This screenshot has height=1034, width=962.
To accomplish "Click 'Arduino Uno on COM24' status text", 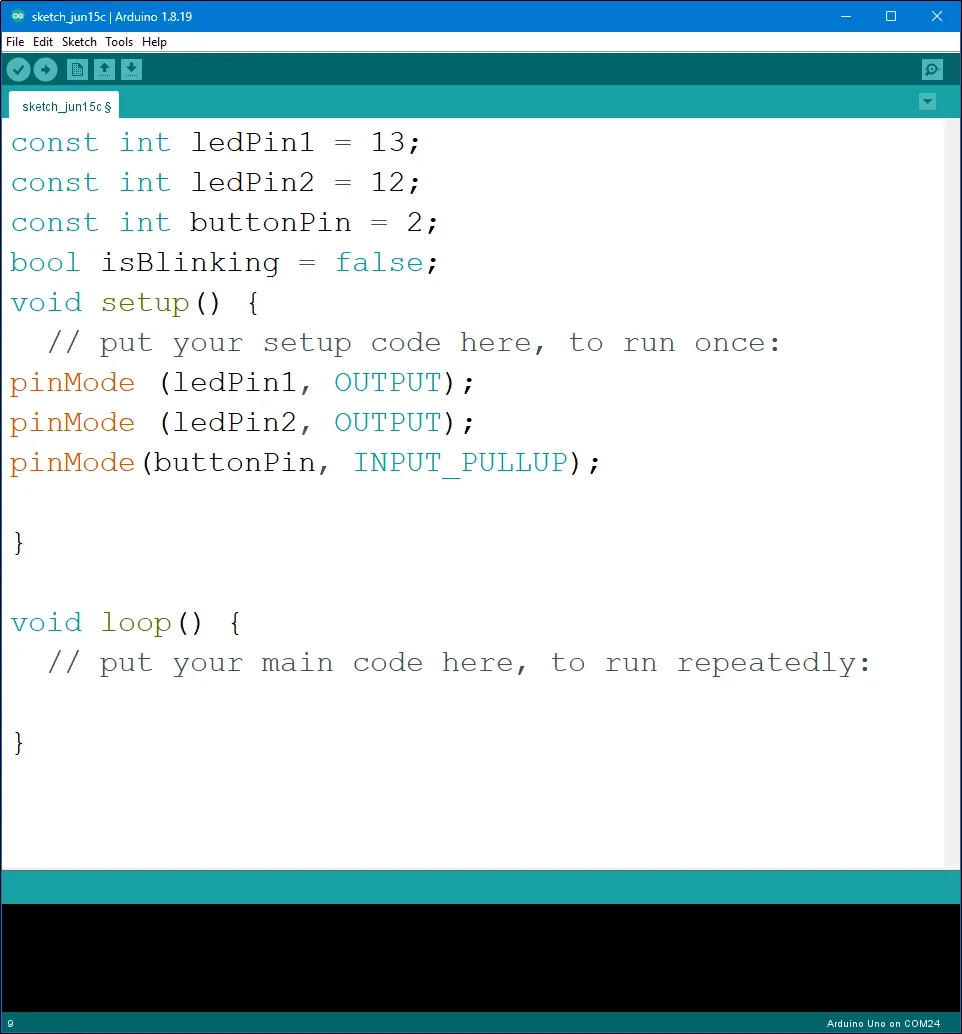I will pos(884,1023).
